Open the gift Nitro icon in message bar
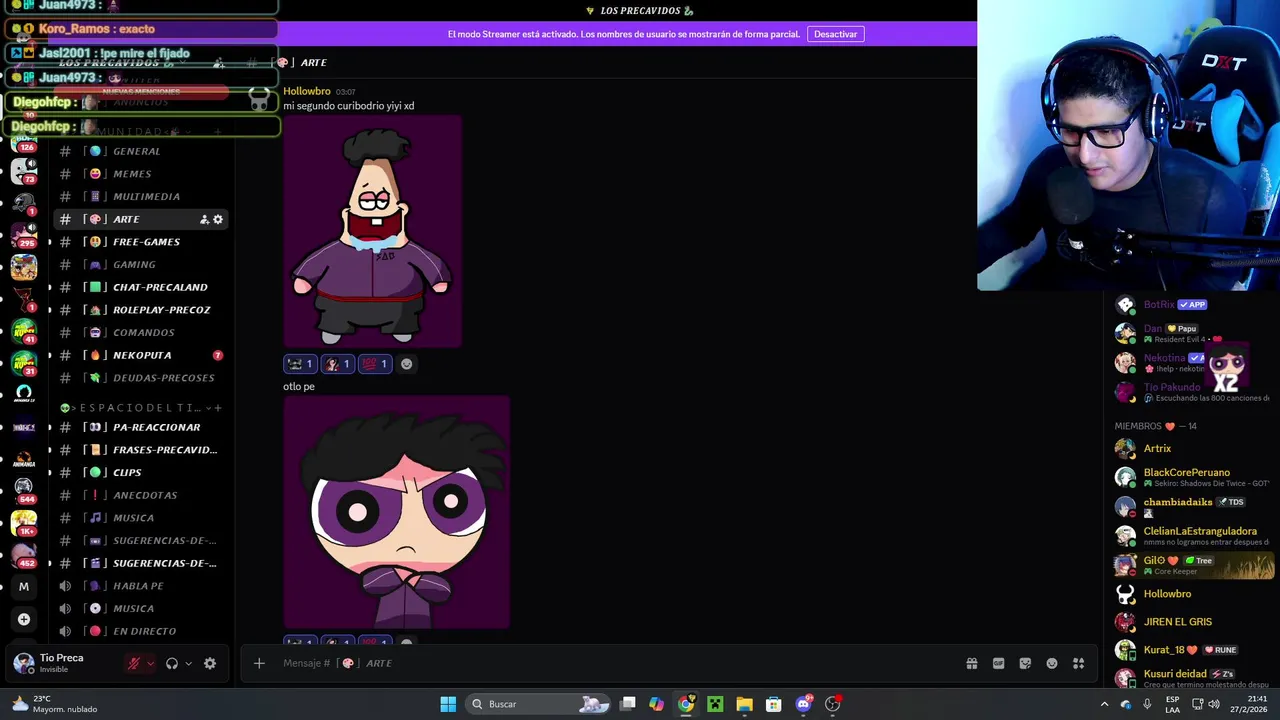Viewport: 1280px width, 720px height. click(971, 663)
